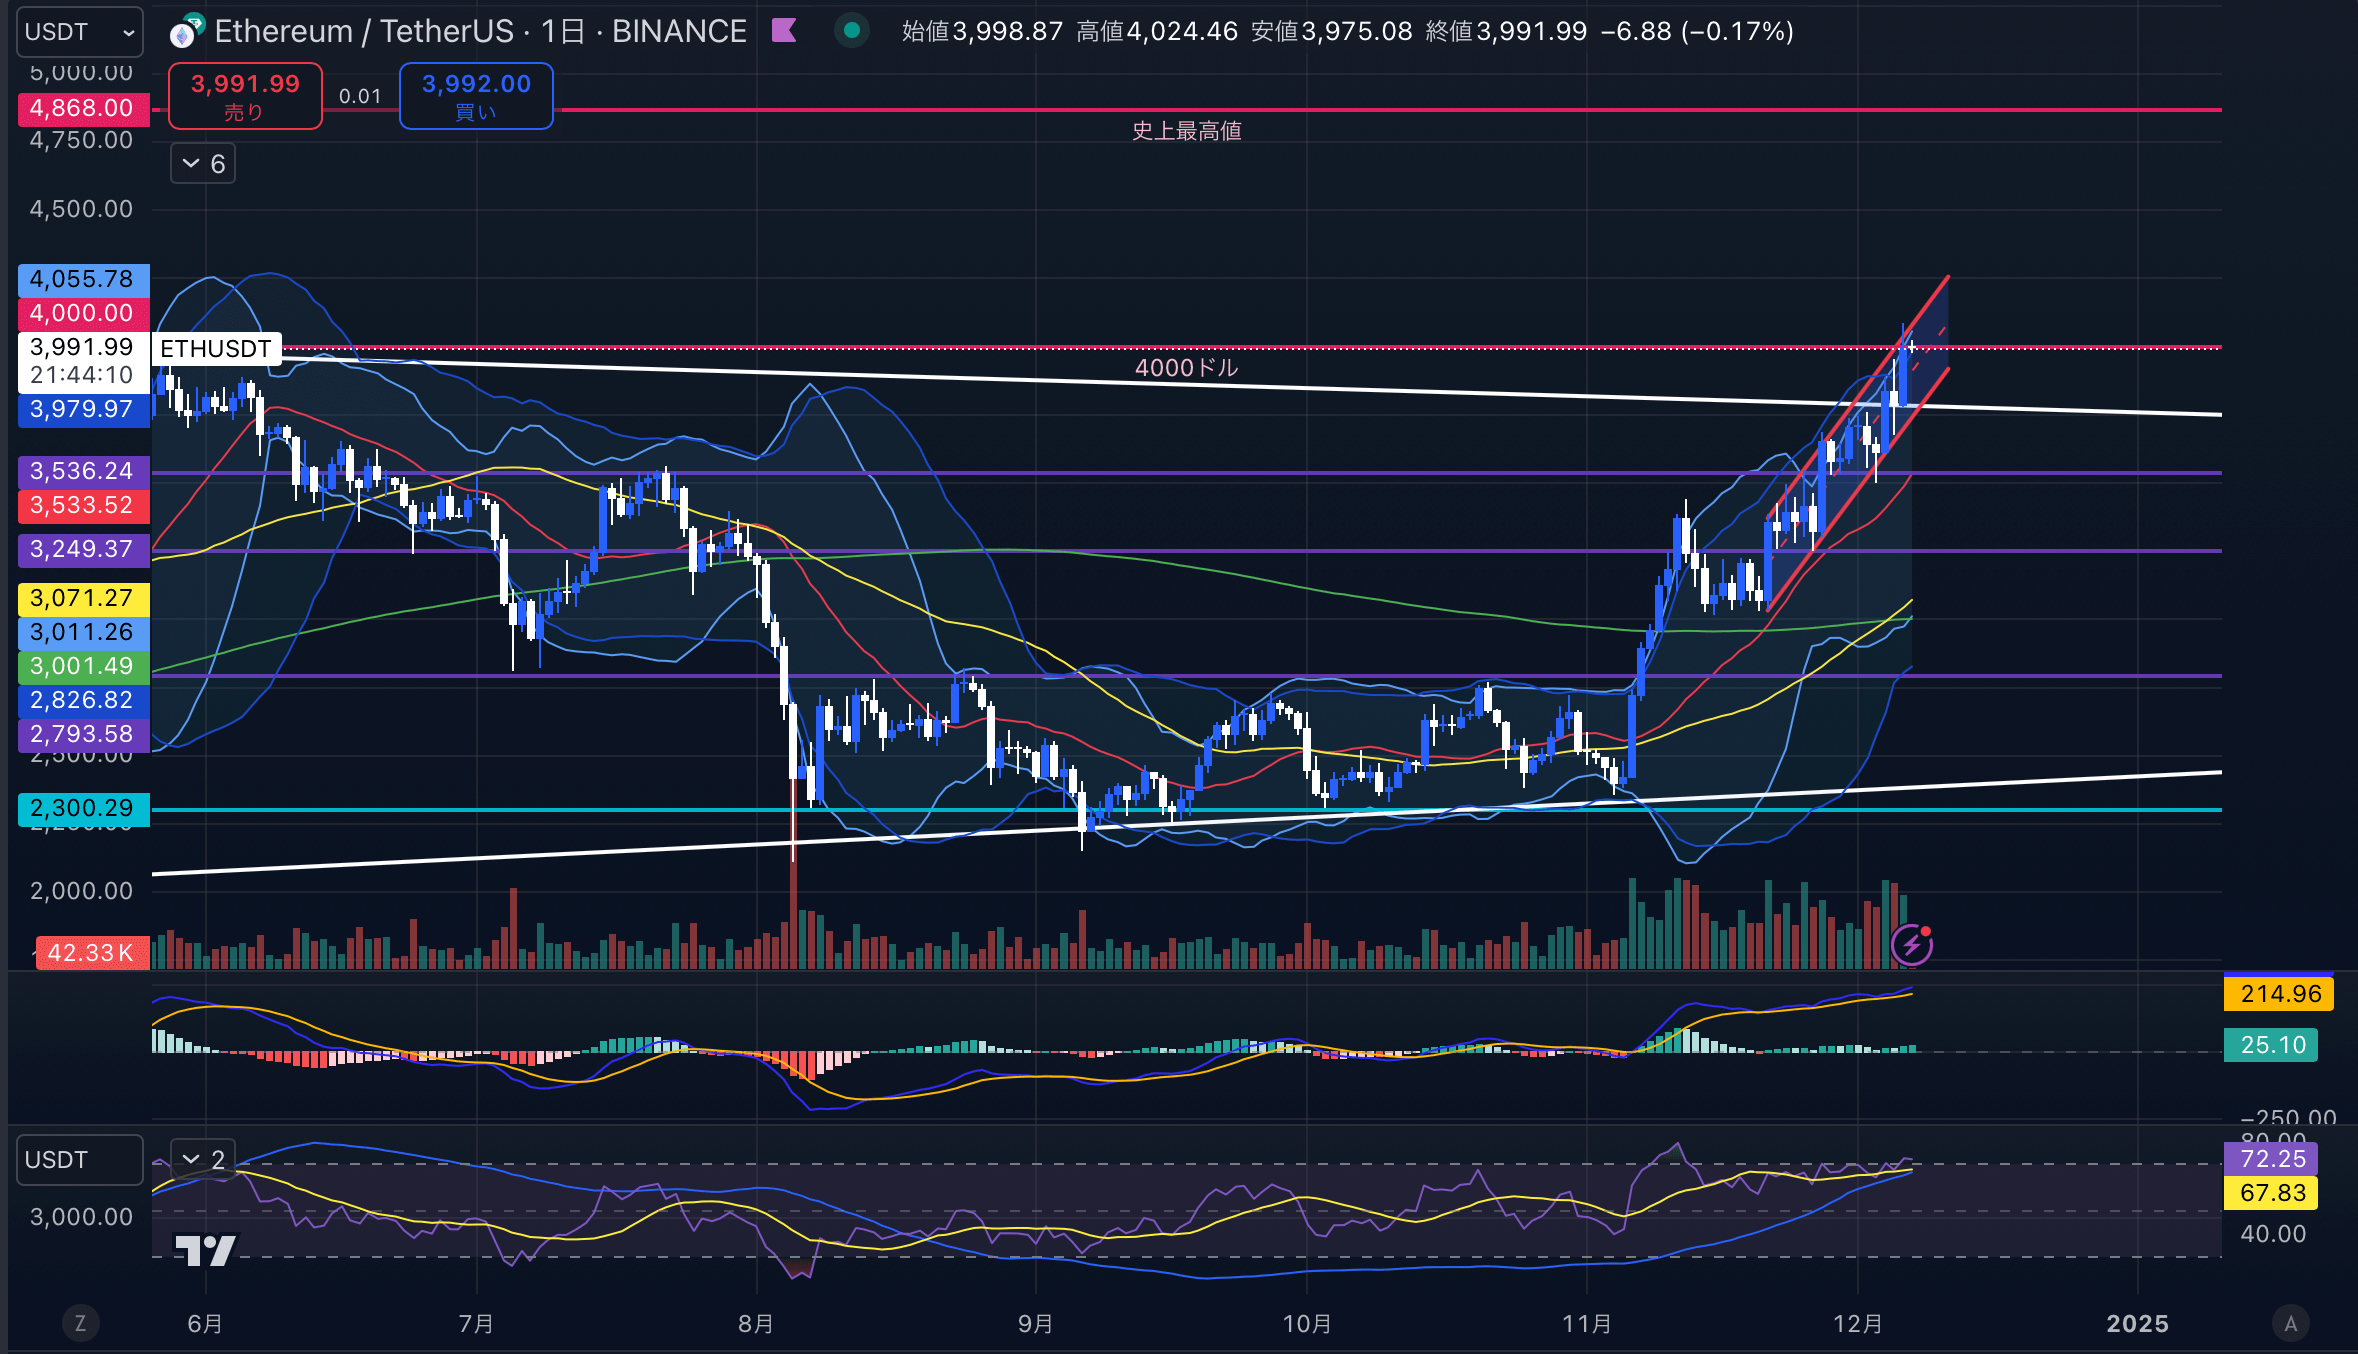2358x1354 pixels.
Task: Click the 8月 date axis label
Action: click(756, 1324)
